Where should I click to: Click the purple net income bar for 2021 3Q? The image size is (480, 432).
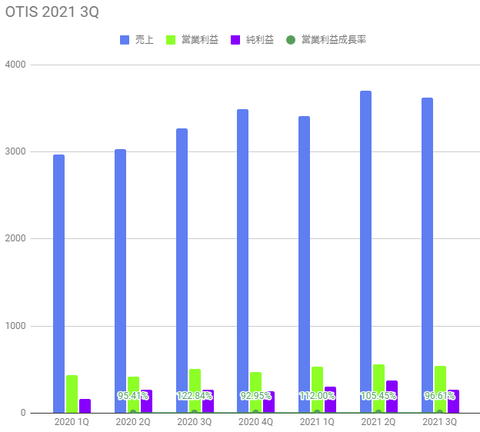(x=453, y=401)
